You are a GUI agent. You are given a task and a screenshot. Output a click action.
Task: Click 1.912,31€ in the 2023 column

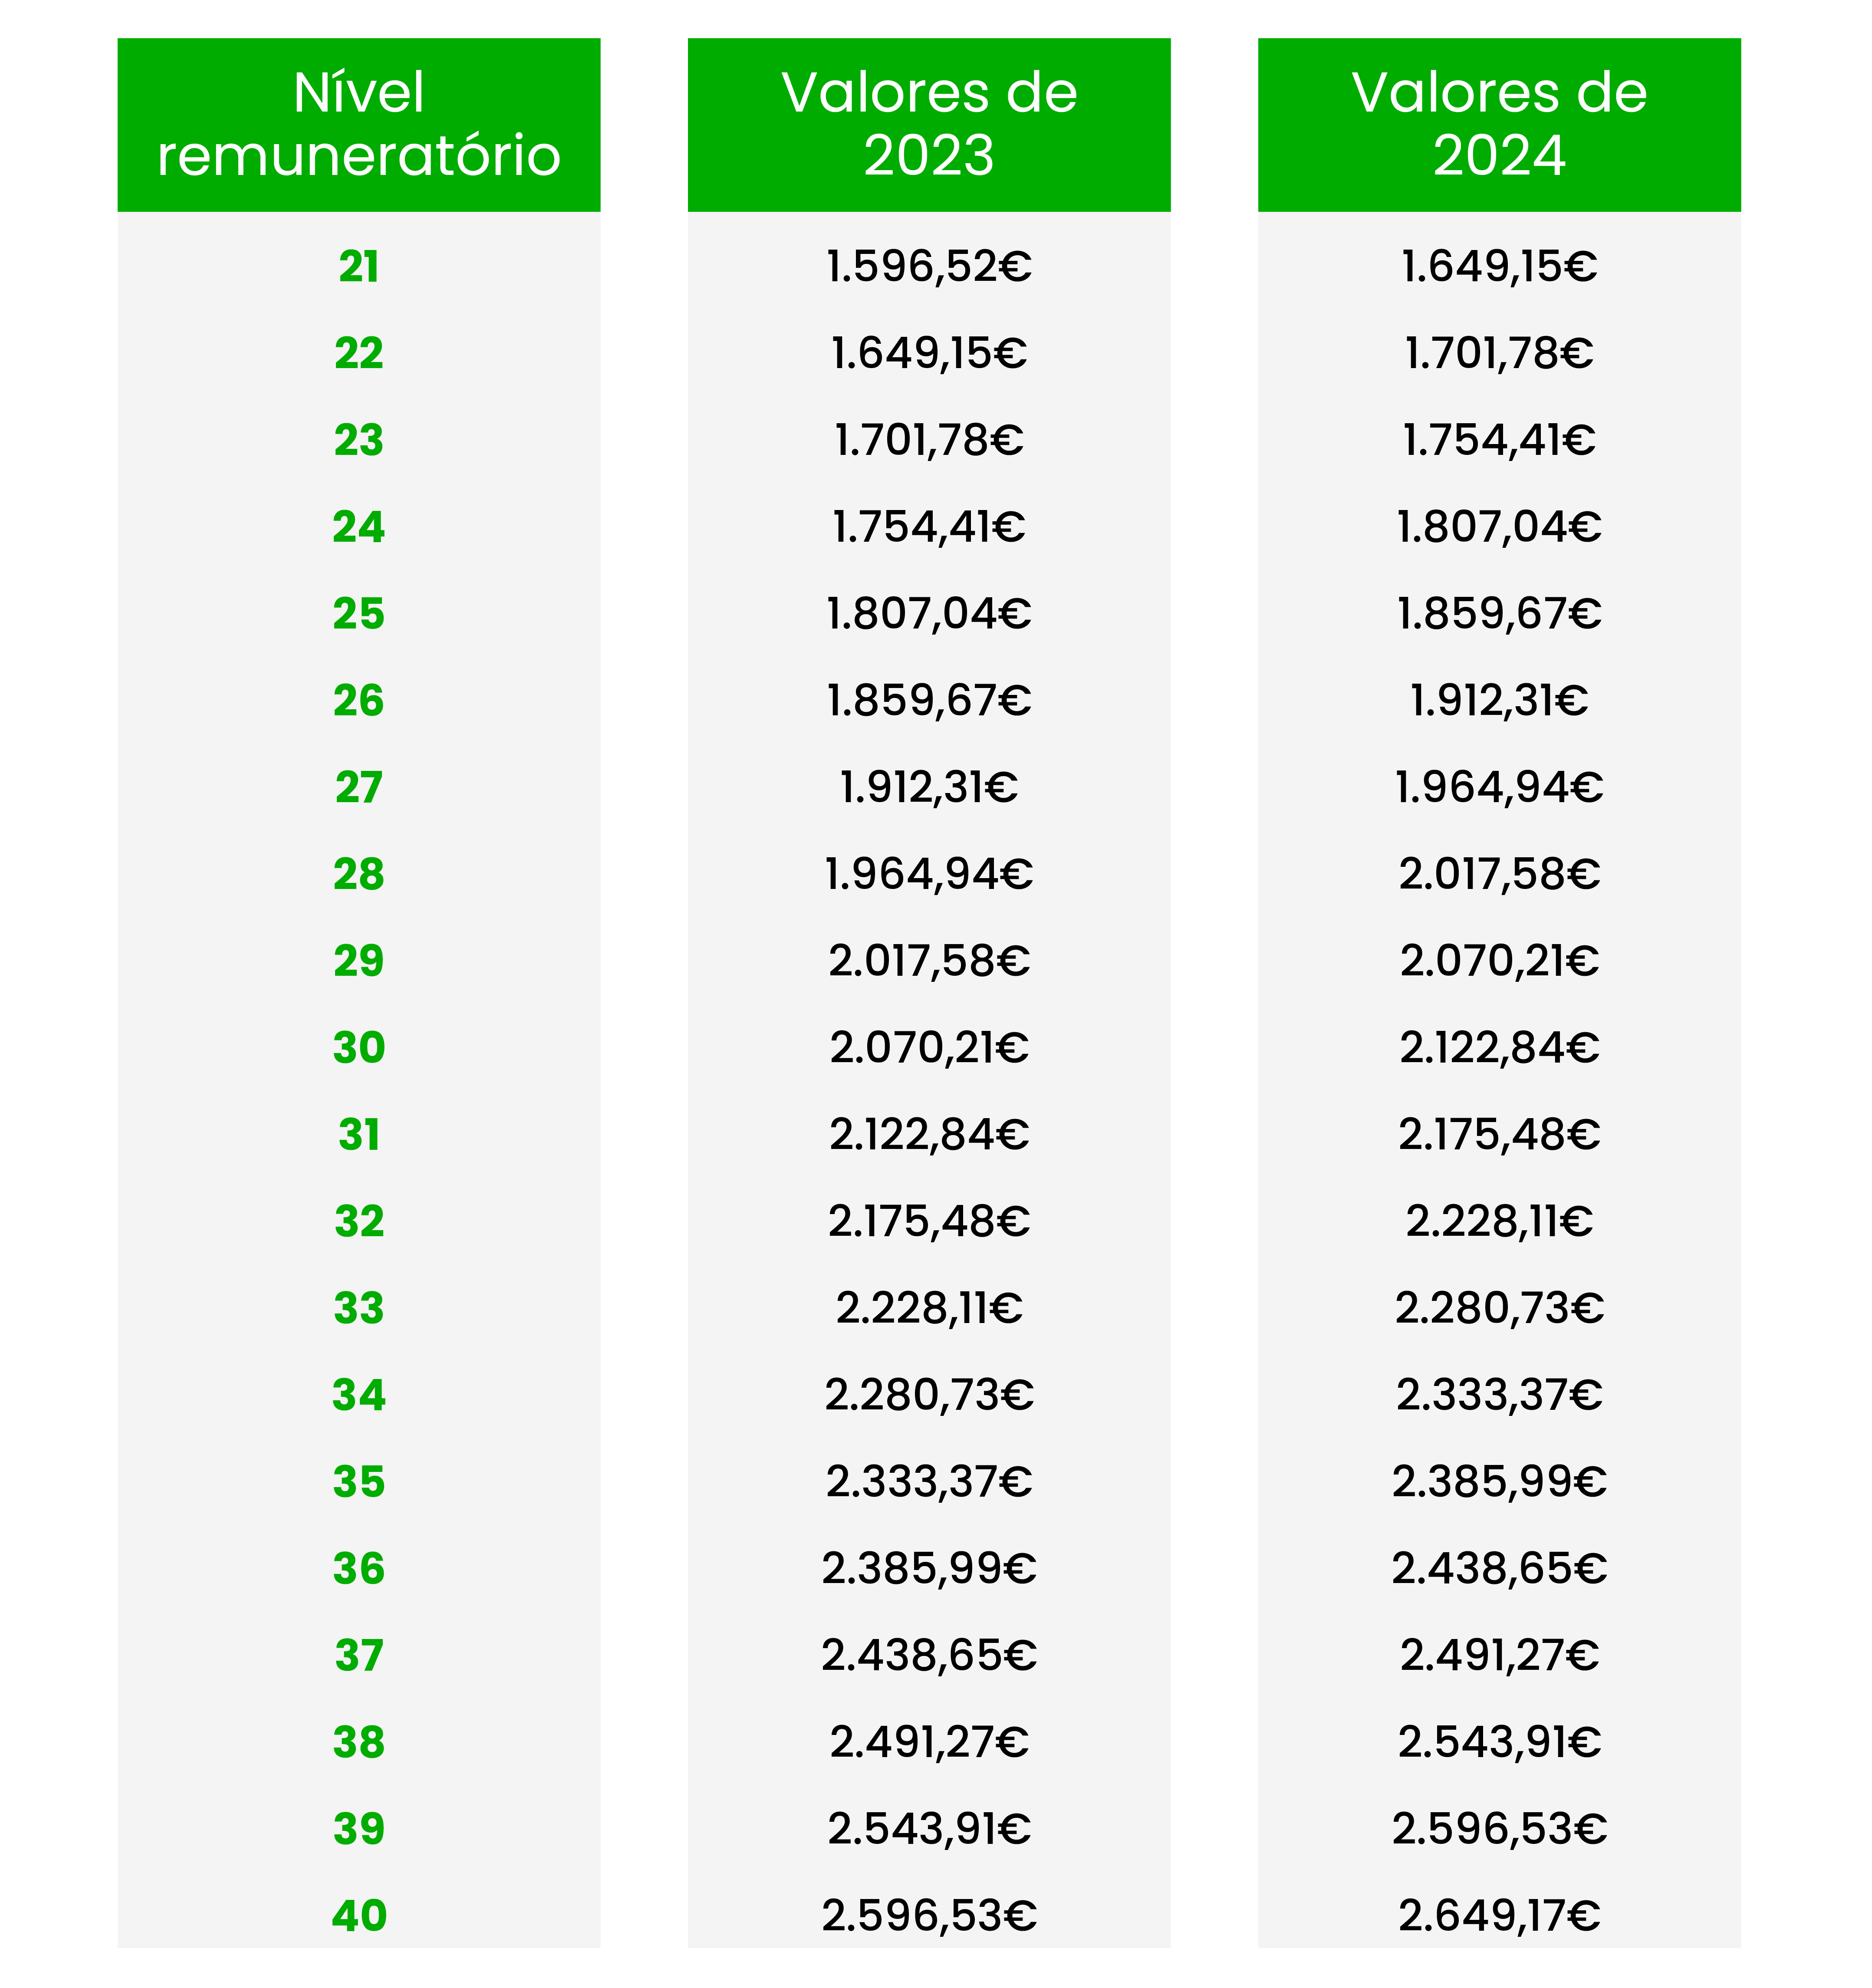[929, 788]
